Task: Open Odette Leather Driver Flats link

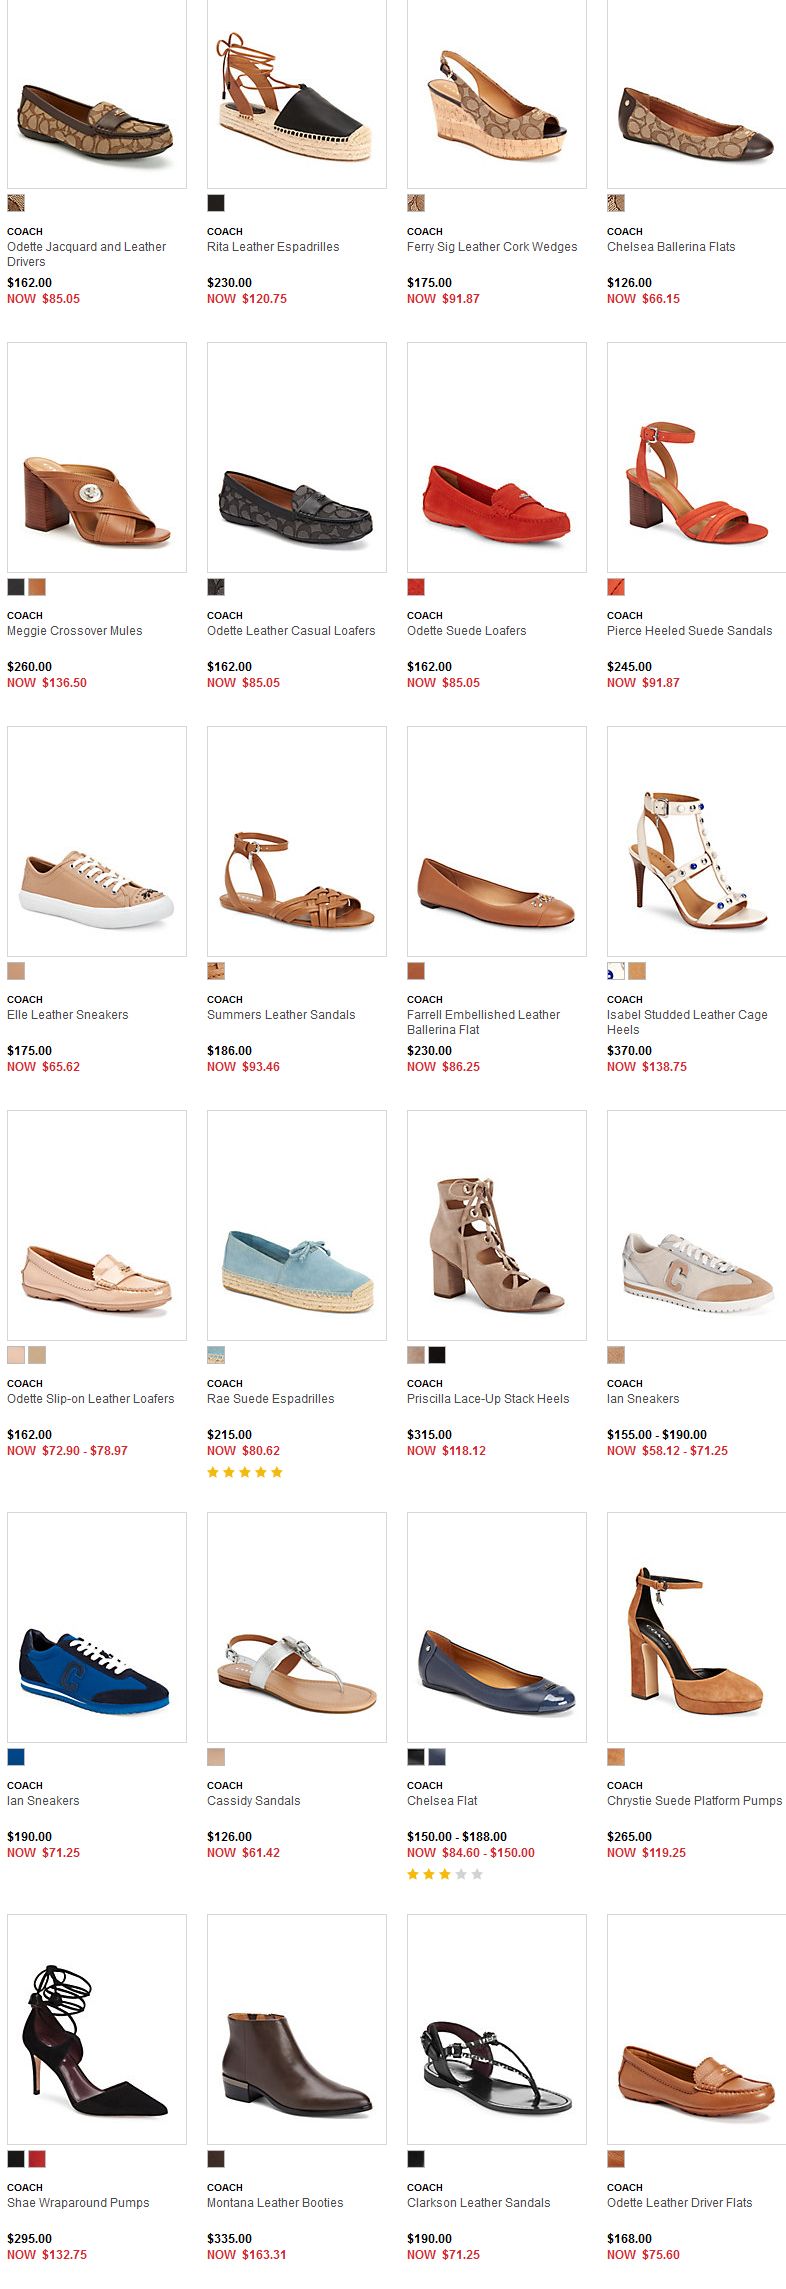Action: pos(679,2203)
